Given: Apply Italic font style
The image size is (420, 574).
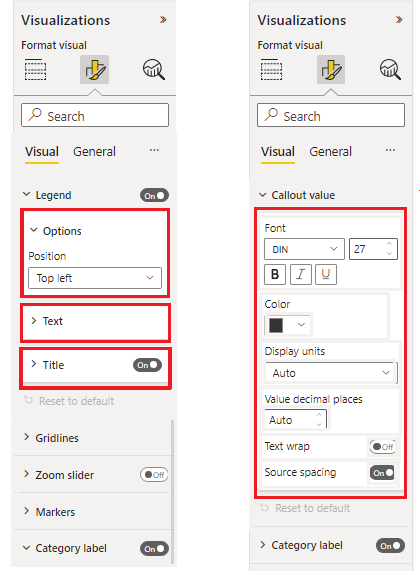Looking at the screenshot, I should tap(301, 274).
